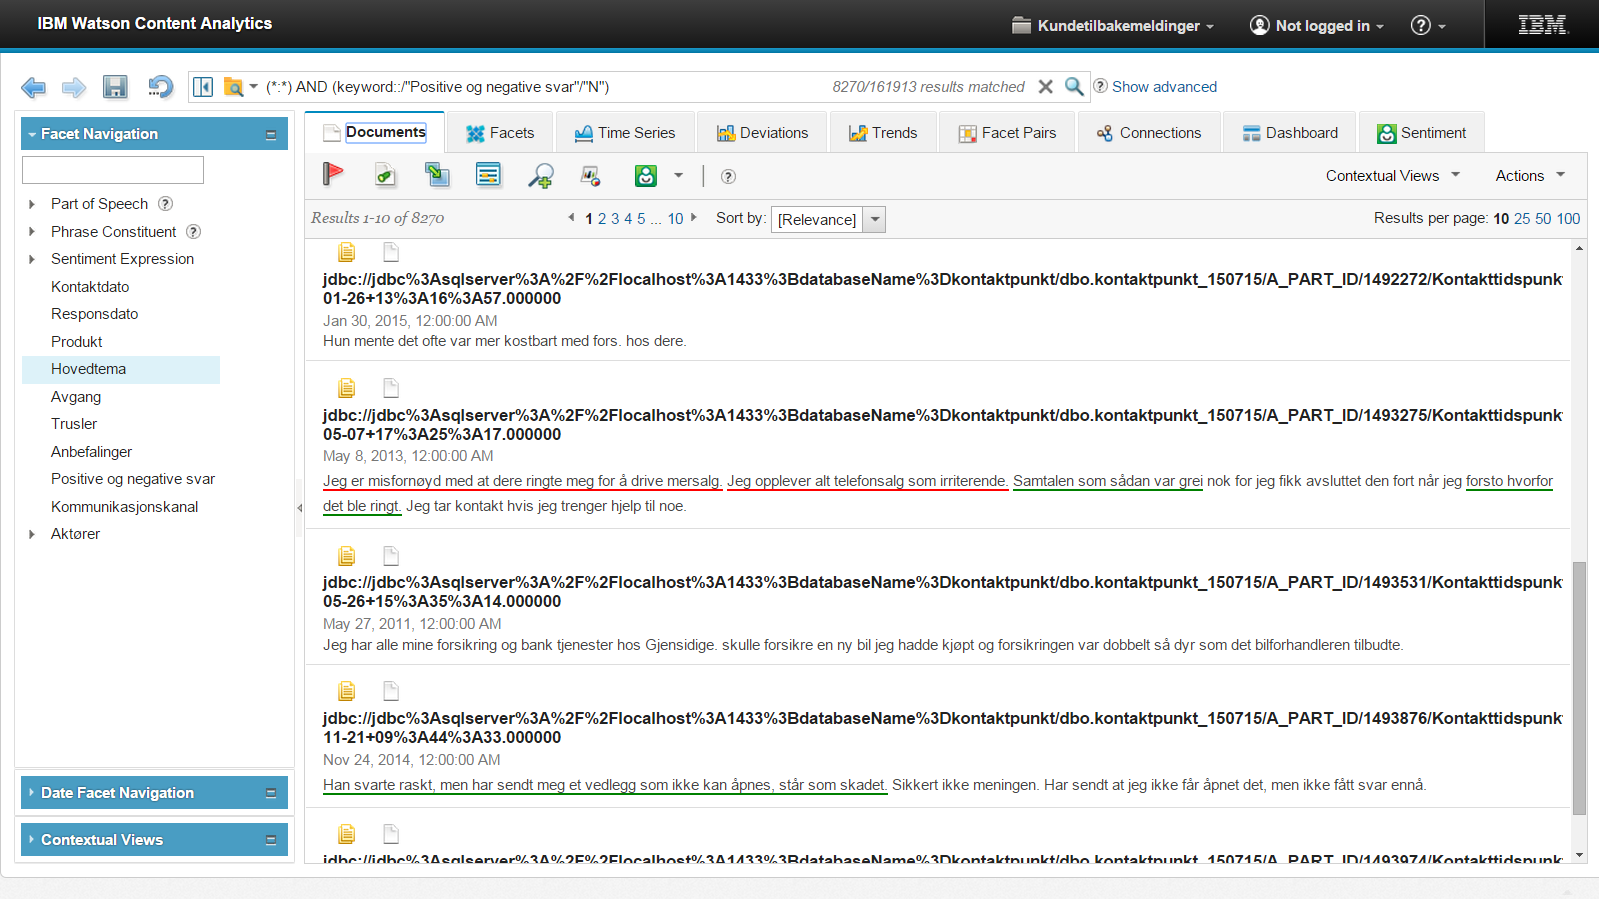Open the Dashboard tab
The height and width of the screenshot is (899, 1599).
pos(1290,133)
